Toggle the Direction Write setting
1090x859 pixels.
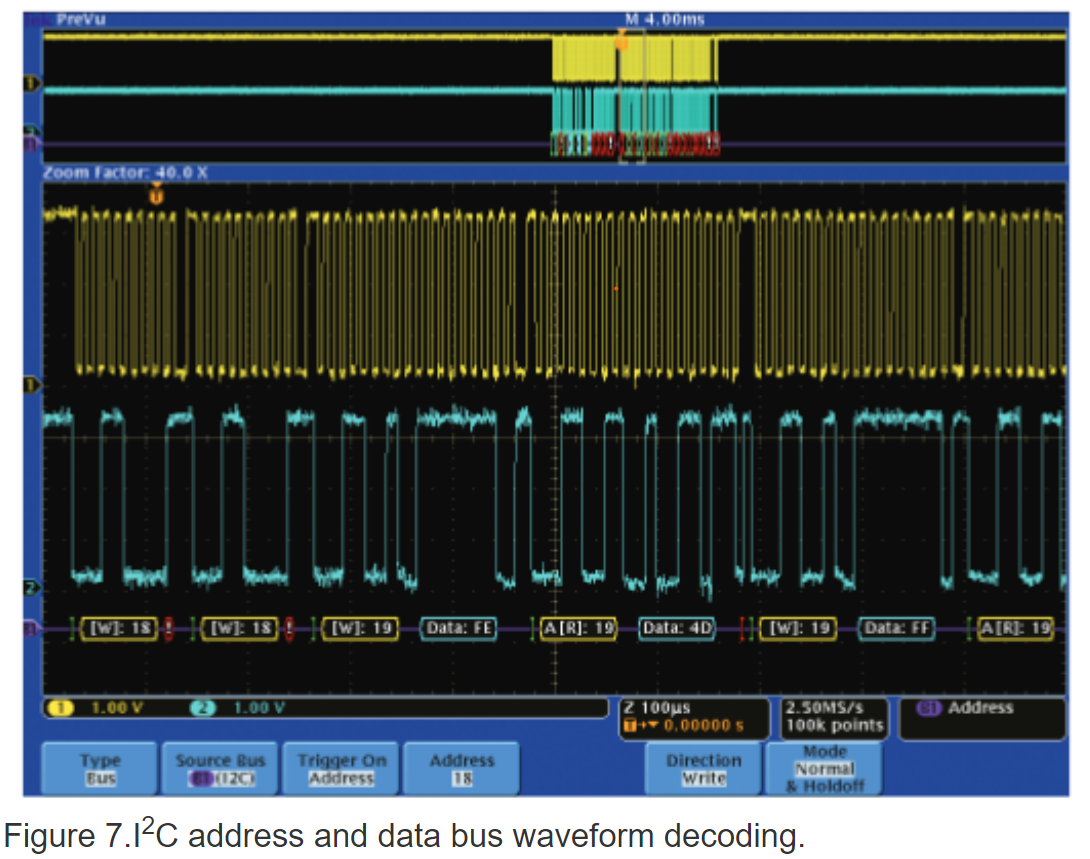point(704,769)
